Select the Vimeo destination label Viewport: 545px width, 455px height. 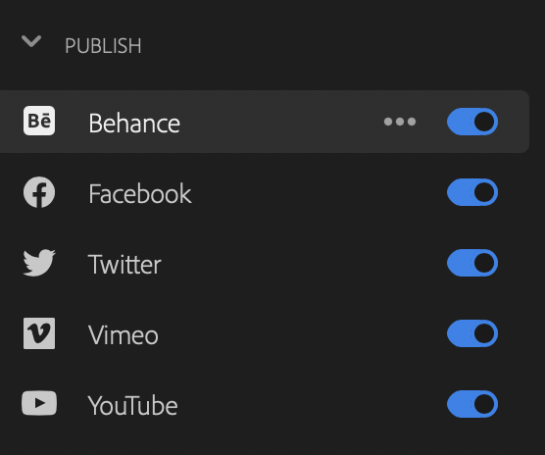pyautogui.click(x=123, y=335)
